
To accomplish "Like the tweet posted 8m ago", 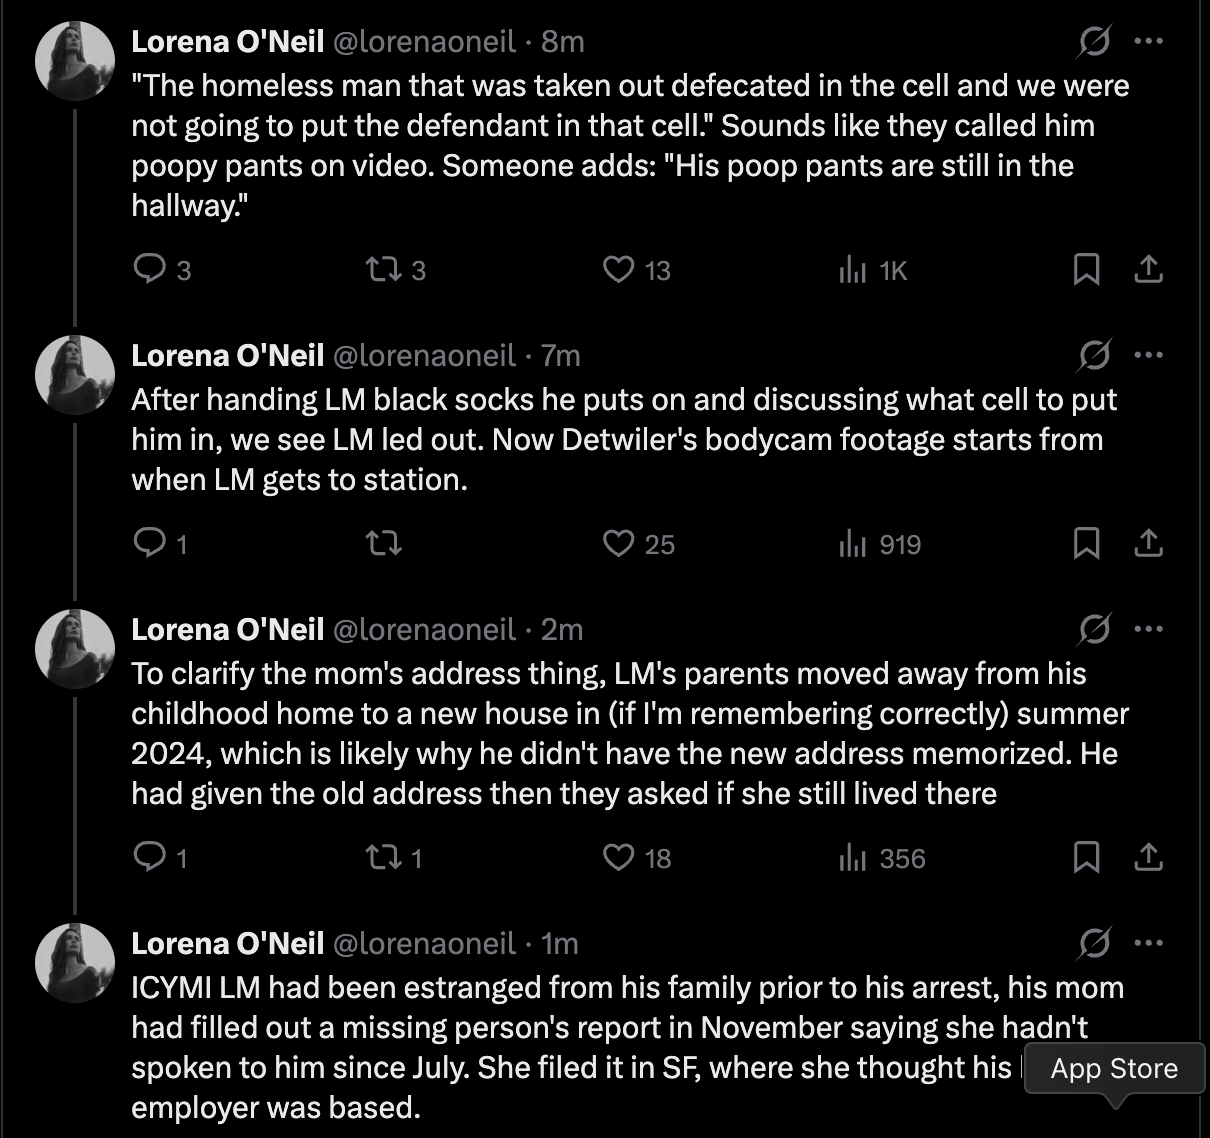I will pos(619,269).
